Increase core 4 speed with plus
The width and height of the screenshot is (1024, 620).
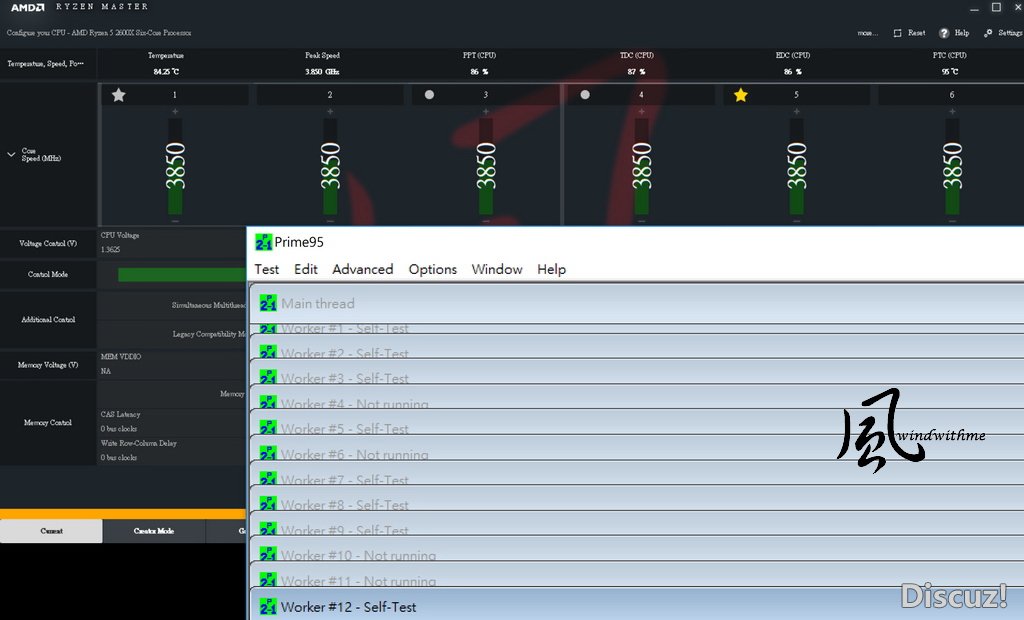pyautogui.click(x=641, y=112)
